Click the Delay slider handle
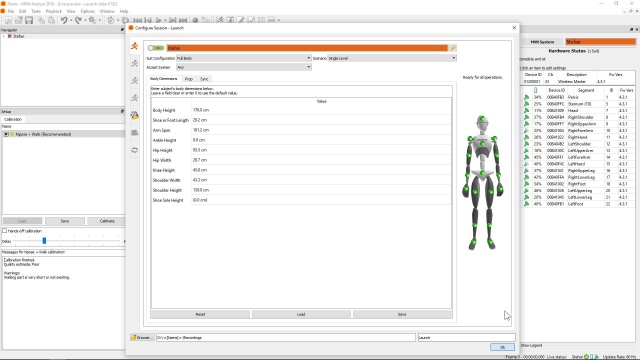The height and width of the screenshot is (360, 640). click(44, 241)
